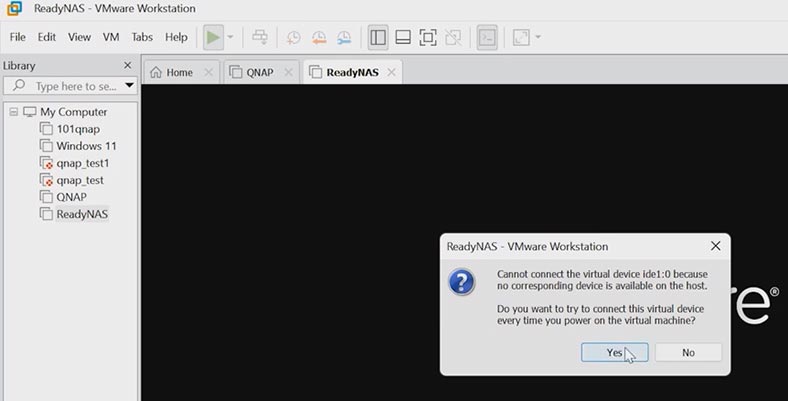Open the View menu
Image resolution: width=788 pixels, height=401 pixels.
click(x=79, y=37)
